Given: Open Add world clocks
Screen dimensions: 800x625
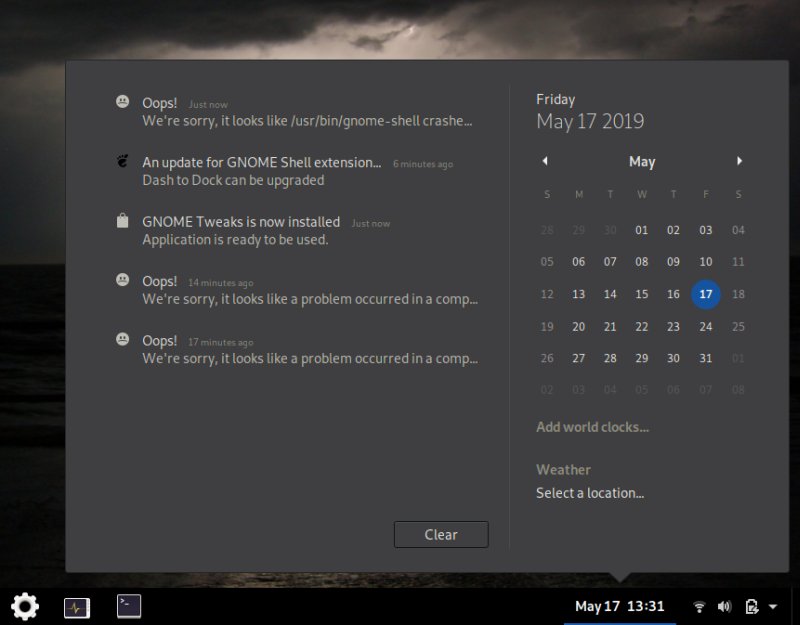Looking at the screenshot, I should coord(593,426).
